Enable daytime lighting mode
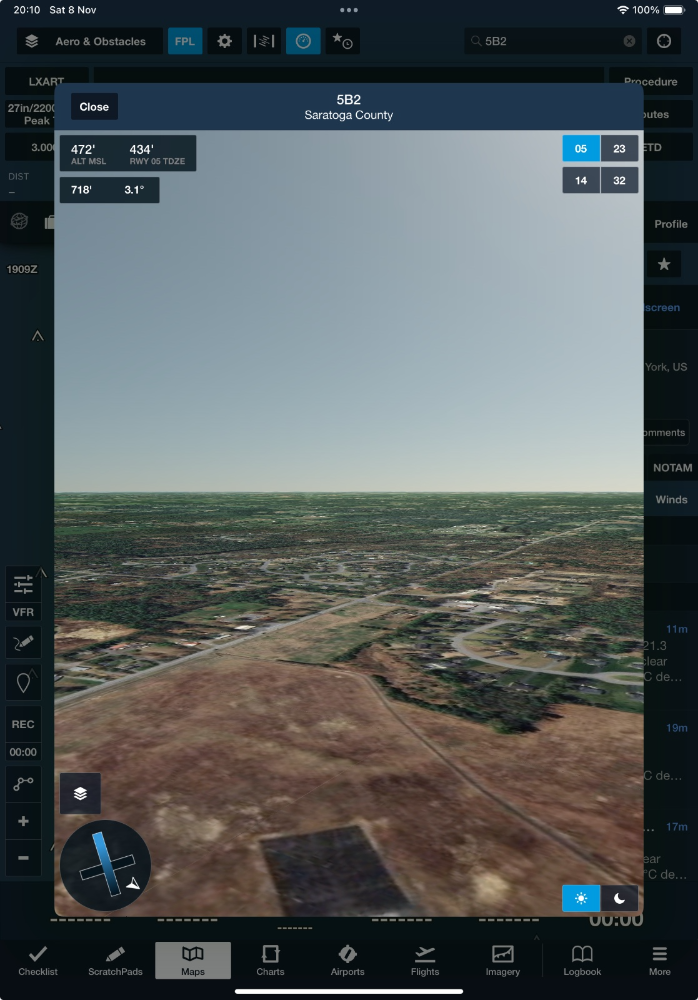Image resolution: width=698 pixels, height=1000 pixels. pyautogui.click(x=581, y=898)
